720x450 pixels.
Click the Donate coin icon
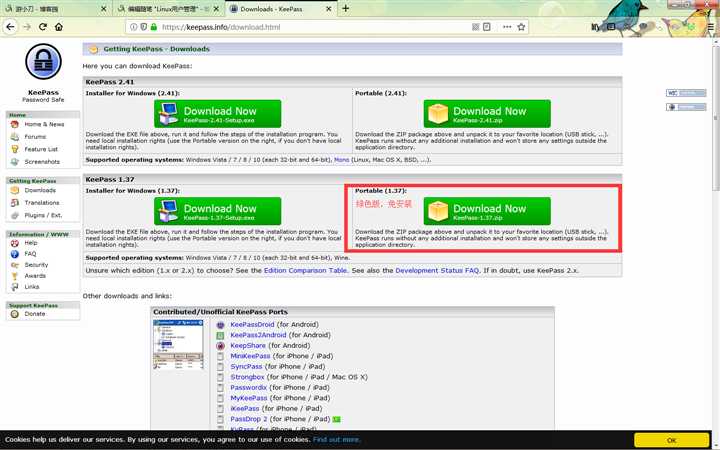[x=15, y=314]
